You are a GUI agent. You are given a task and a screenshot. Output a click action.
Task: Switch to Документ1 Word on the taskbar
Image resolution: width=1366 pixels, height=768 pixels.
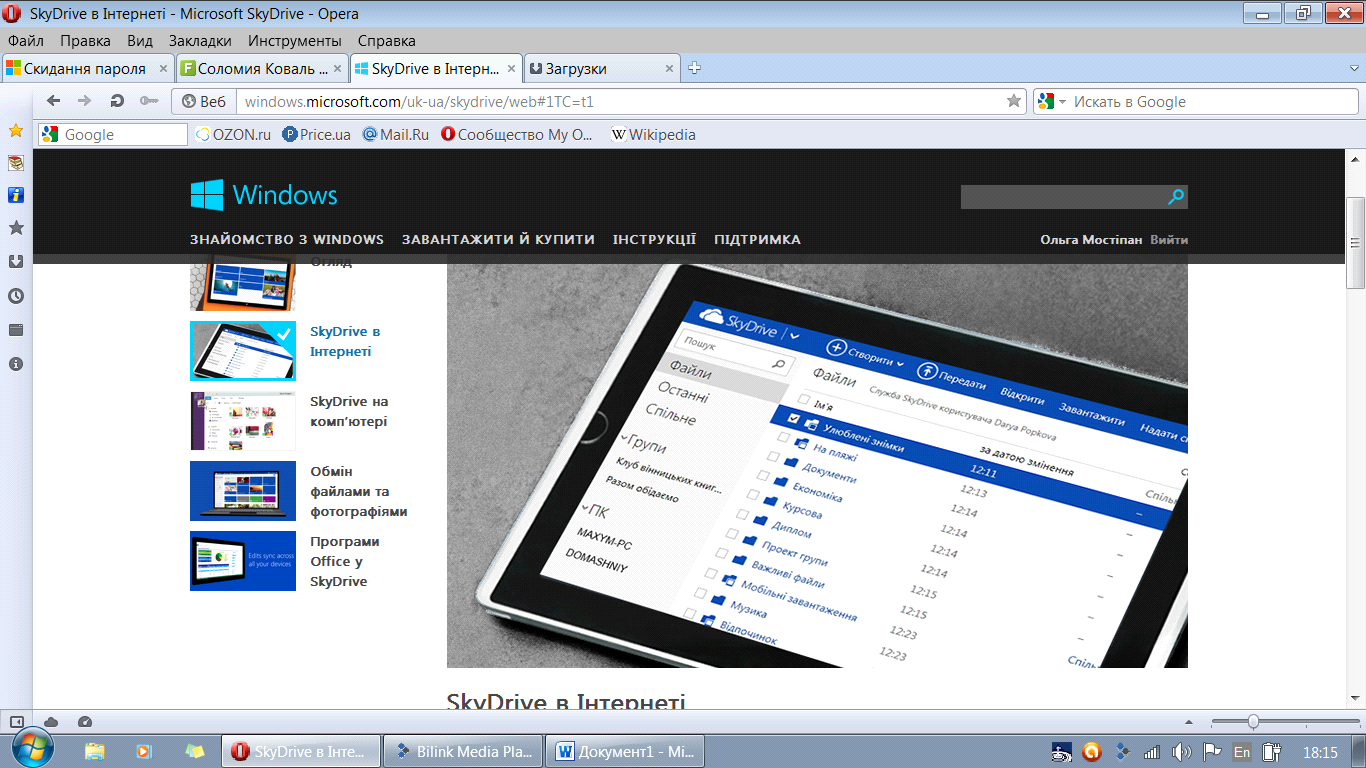(x=626, y=751)
